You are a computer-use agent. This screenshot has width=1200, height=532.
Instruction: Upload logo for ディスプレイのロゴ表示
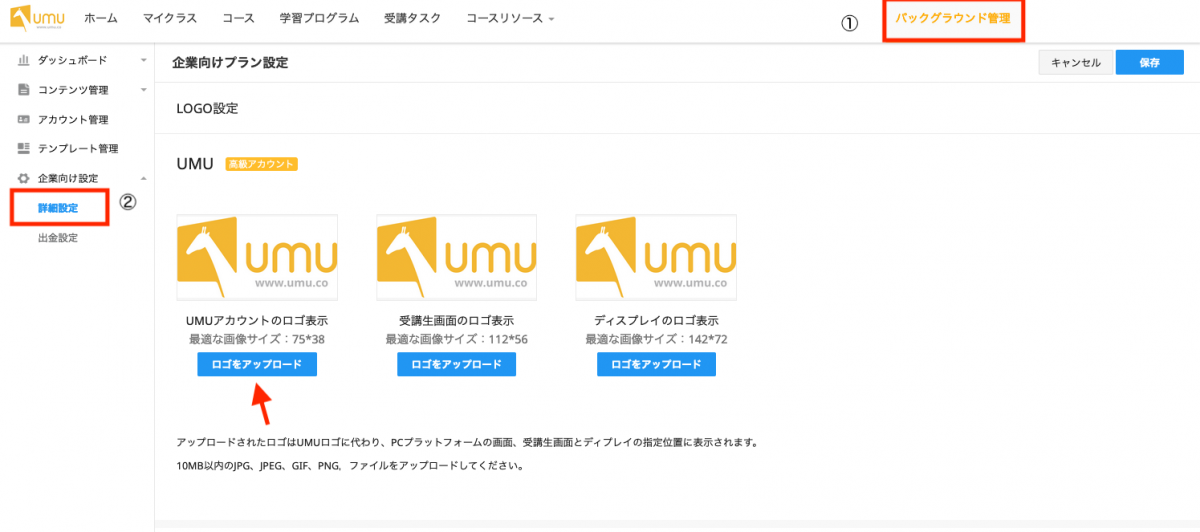coord(657,364)
